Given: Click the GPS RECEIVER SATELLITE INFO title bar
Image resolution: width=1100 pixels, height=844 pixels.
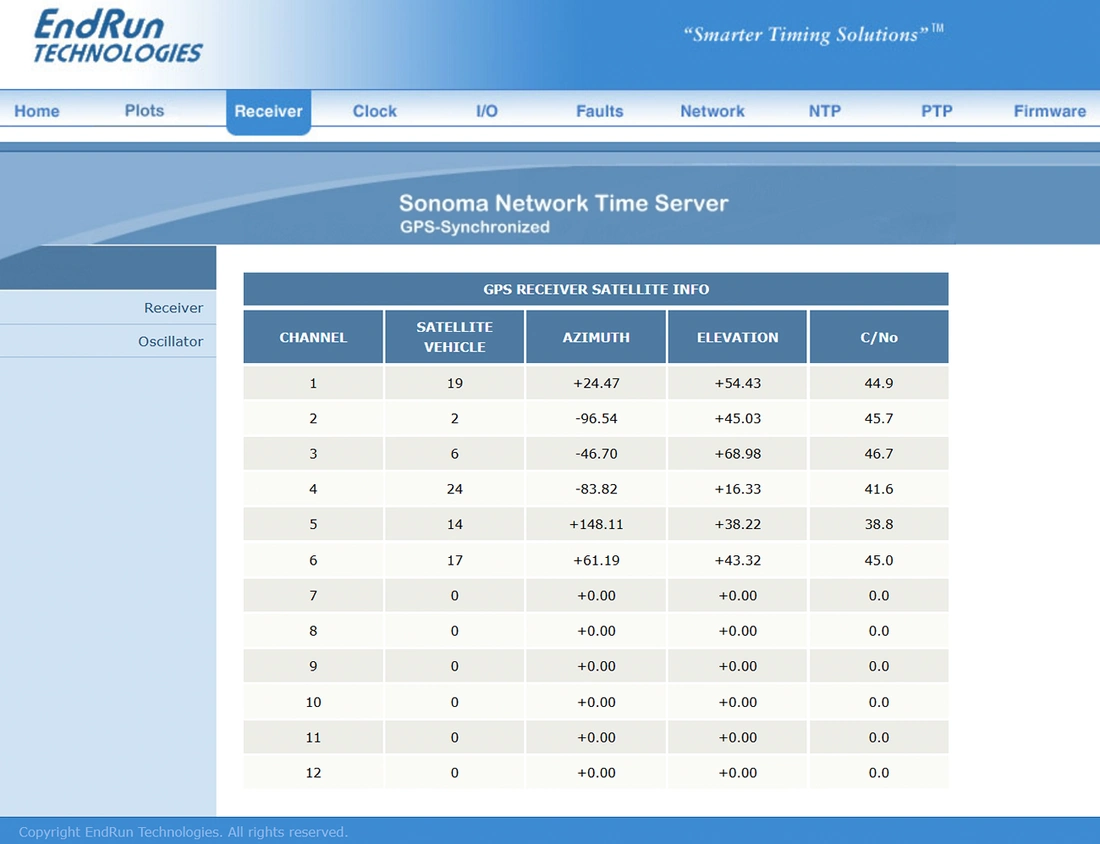Looking at the screenshot, I should (x=596, y=289).
